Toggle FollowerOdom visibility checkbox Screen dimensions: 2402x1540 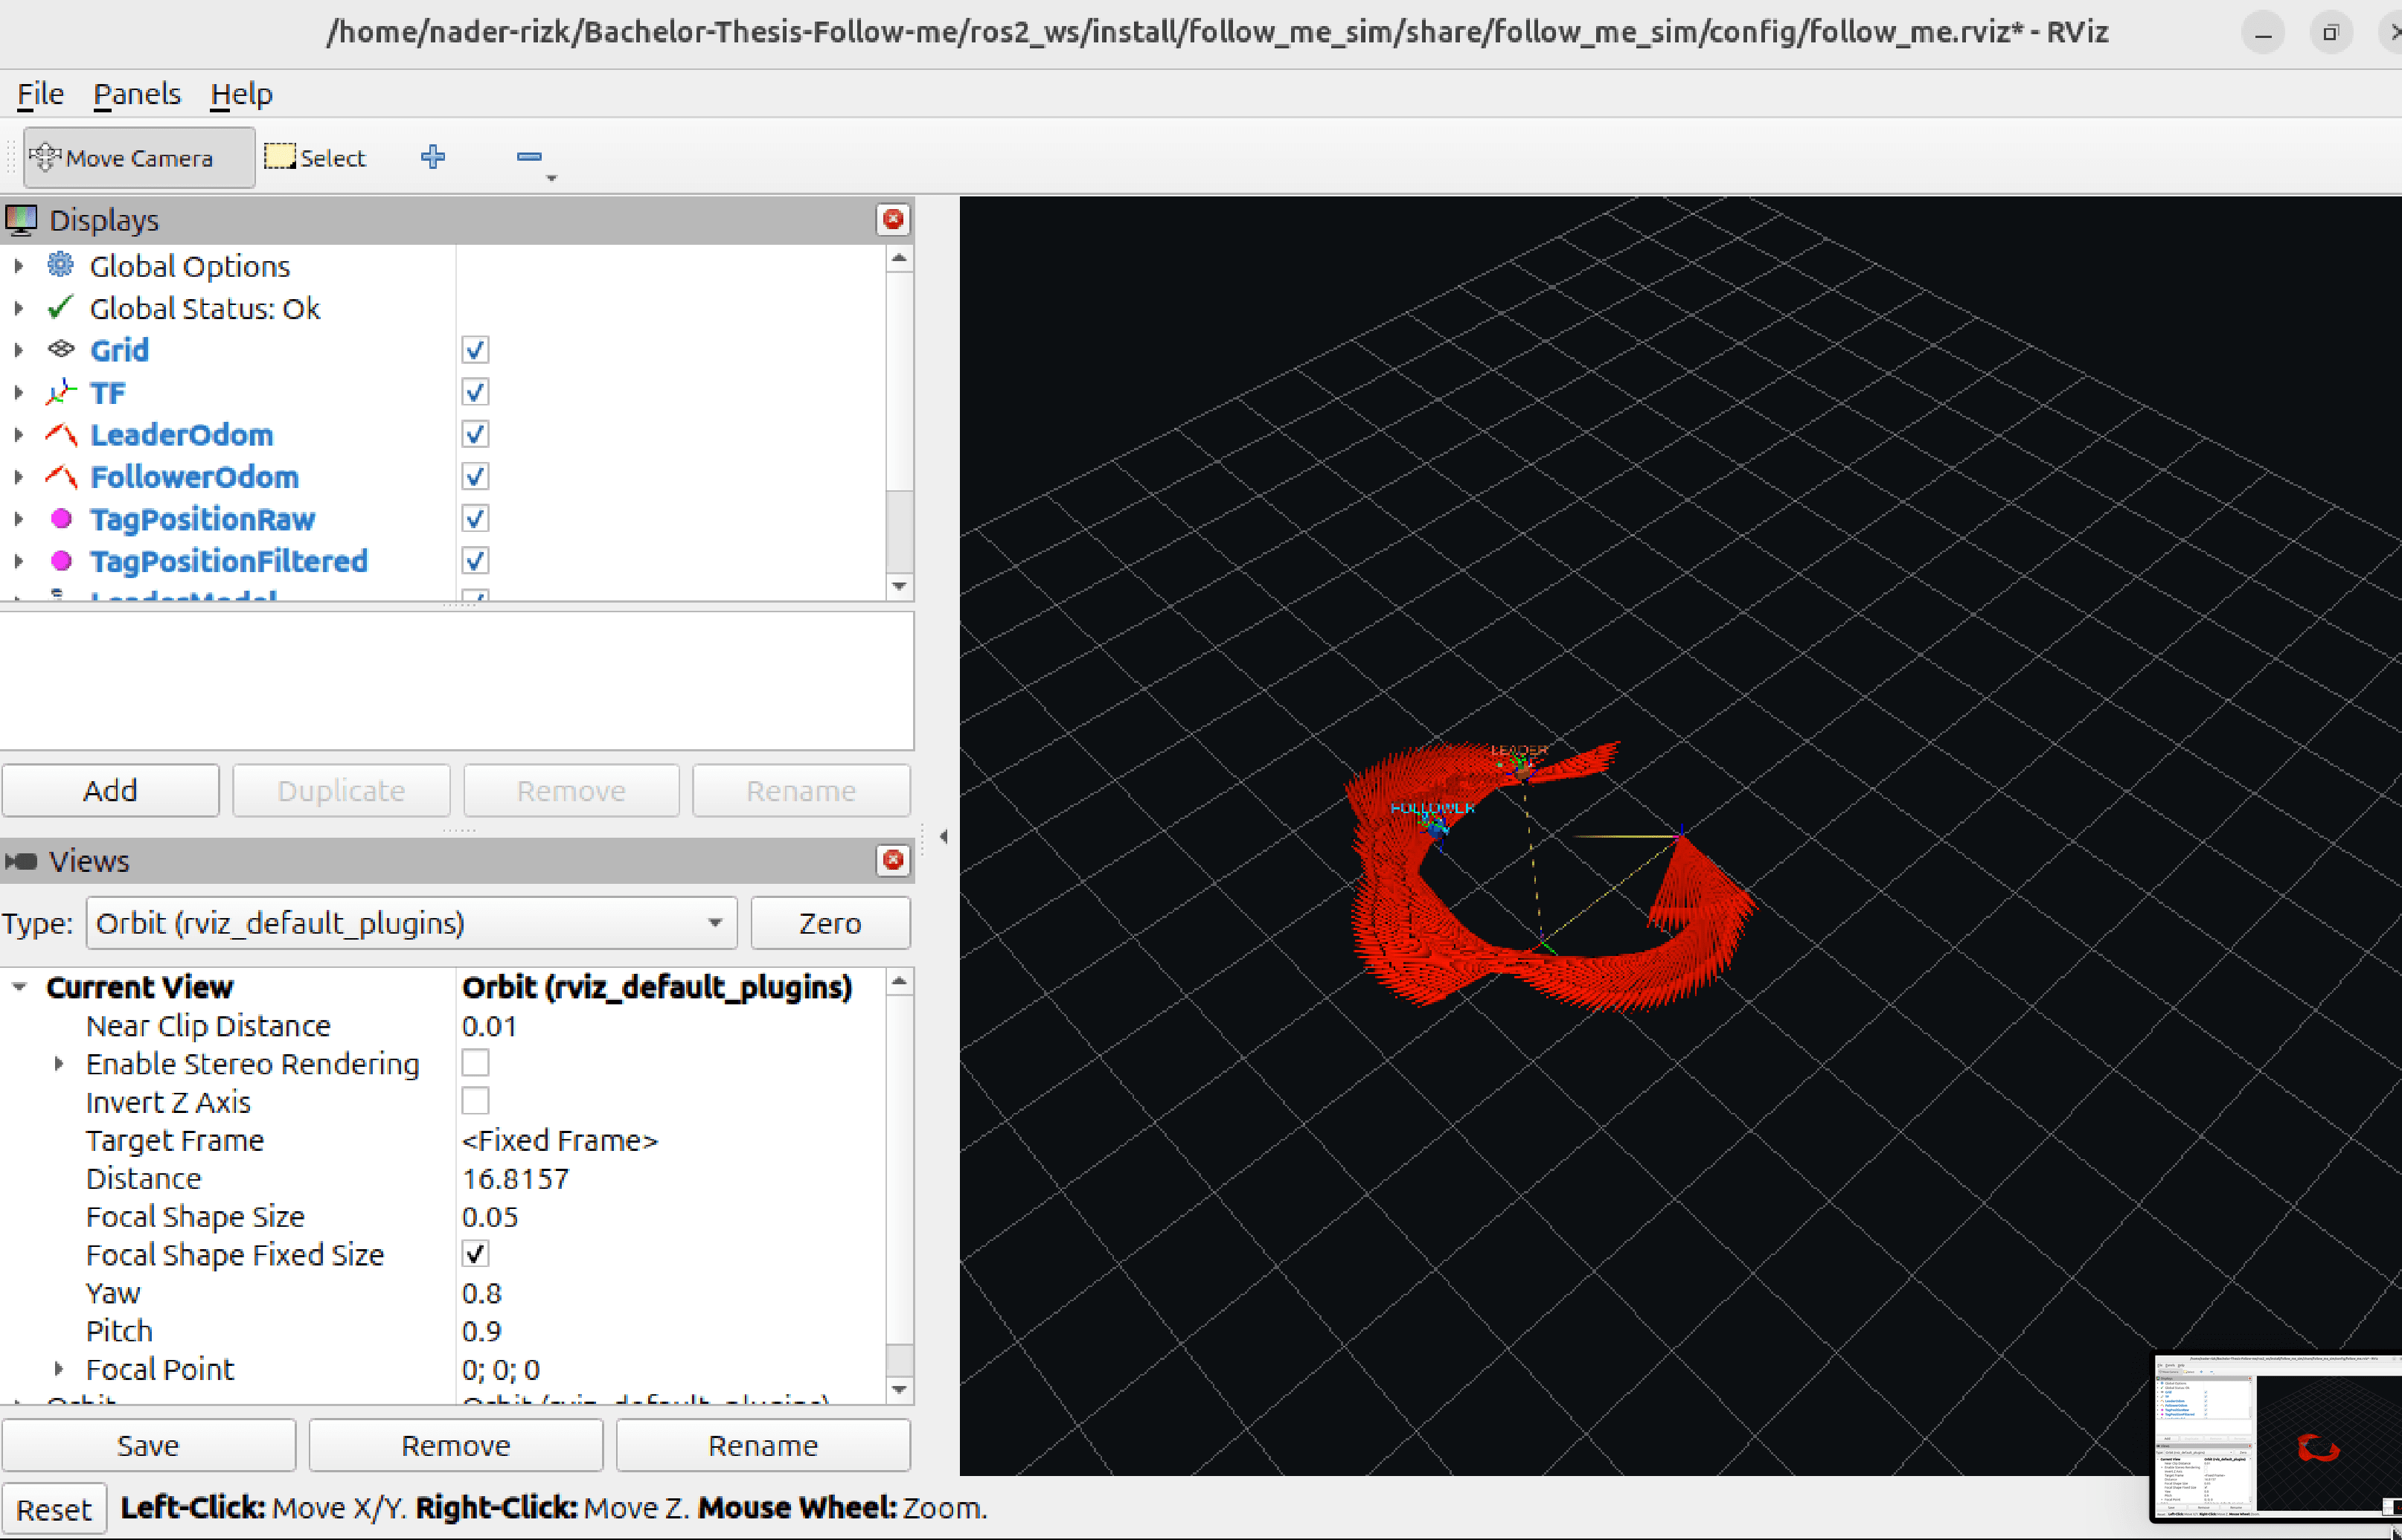coord(475,476)
